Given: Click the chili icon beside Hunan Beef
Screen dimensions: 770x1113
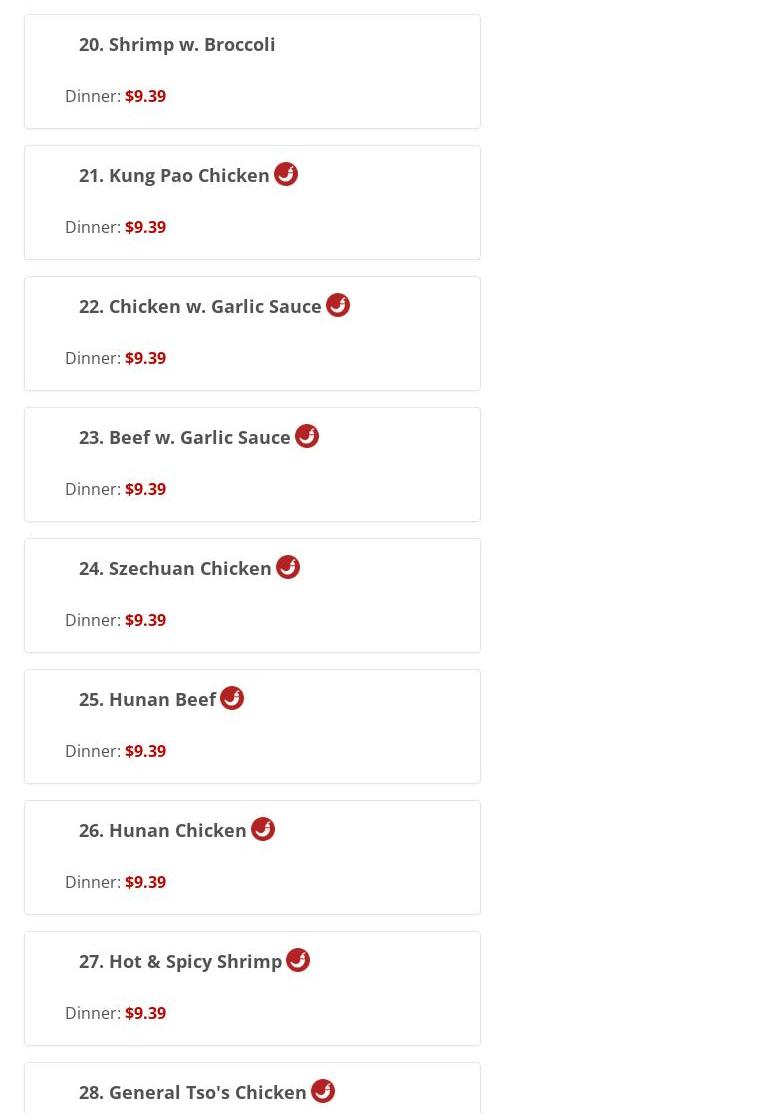Looking at the screenshot, I should pyautogui.click(x=232, y=698).
